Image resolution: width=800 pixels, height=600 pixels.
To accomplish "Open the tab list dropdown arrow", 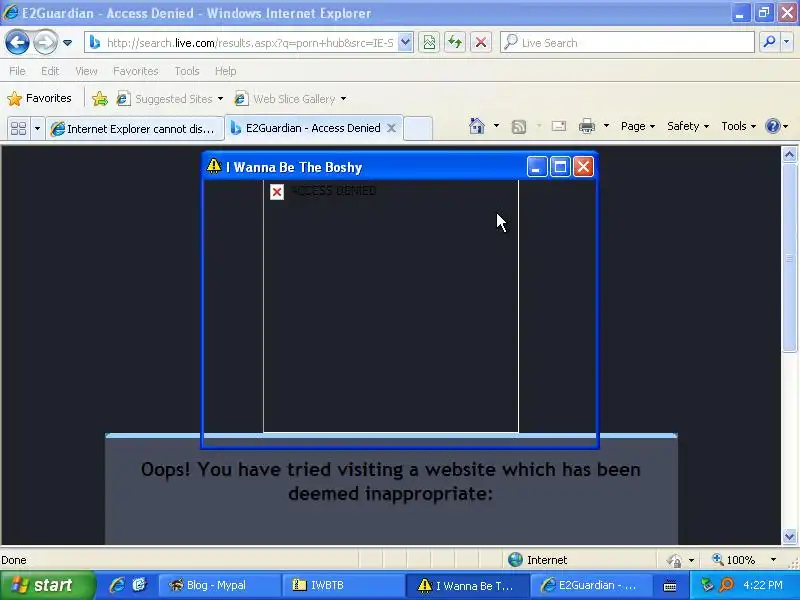I will coord(37,128).
